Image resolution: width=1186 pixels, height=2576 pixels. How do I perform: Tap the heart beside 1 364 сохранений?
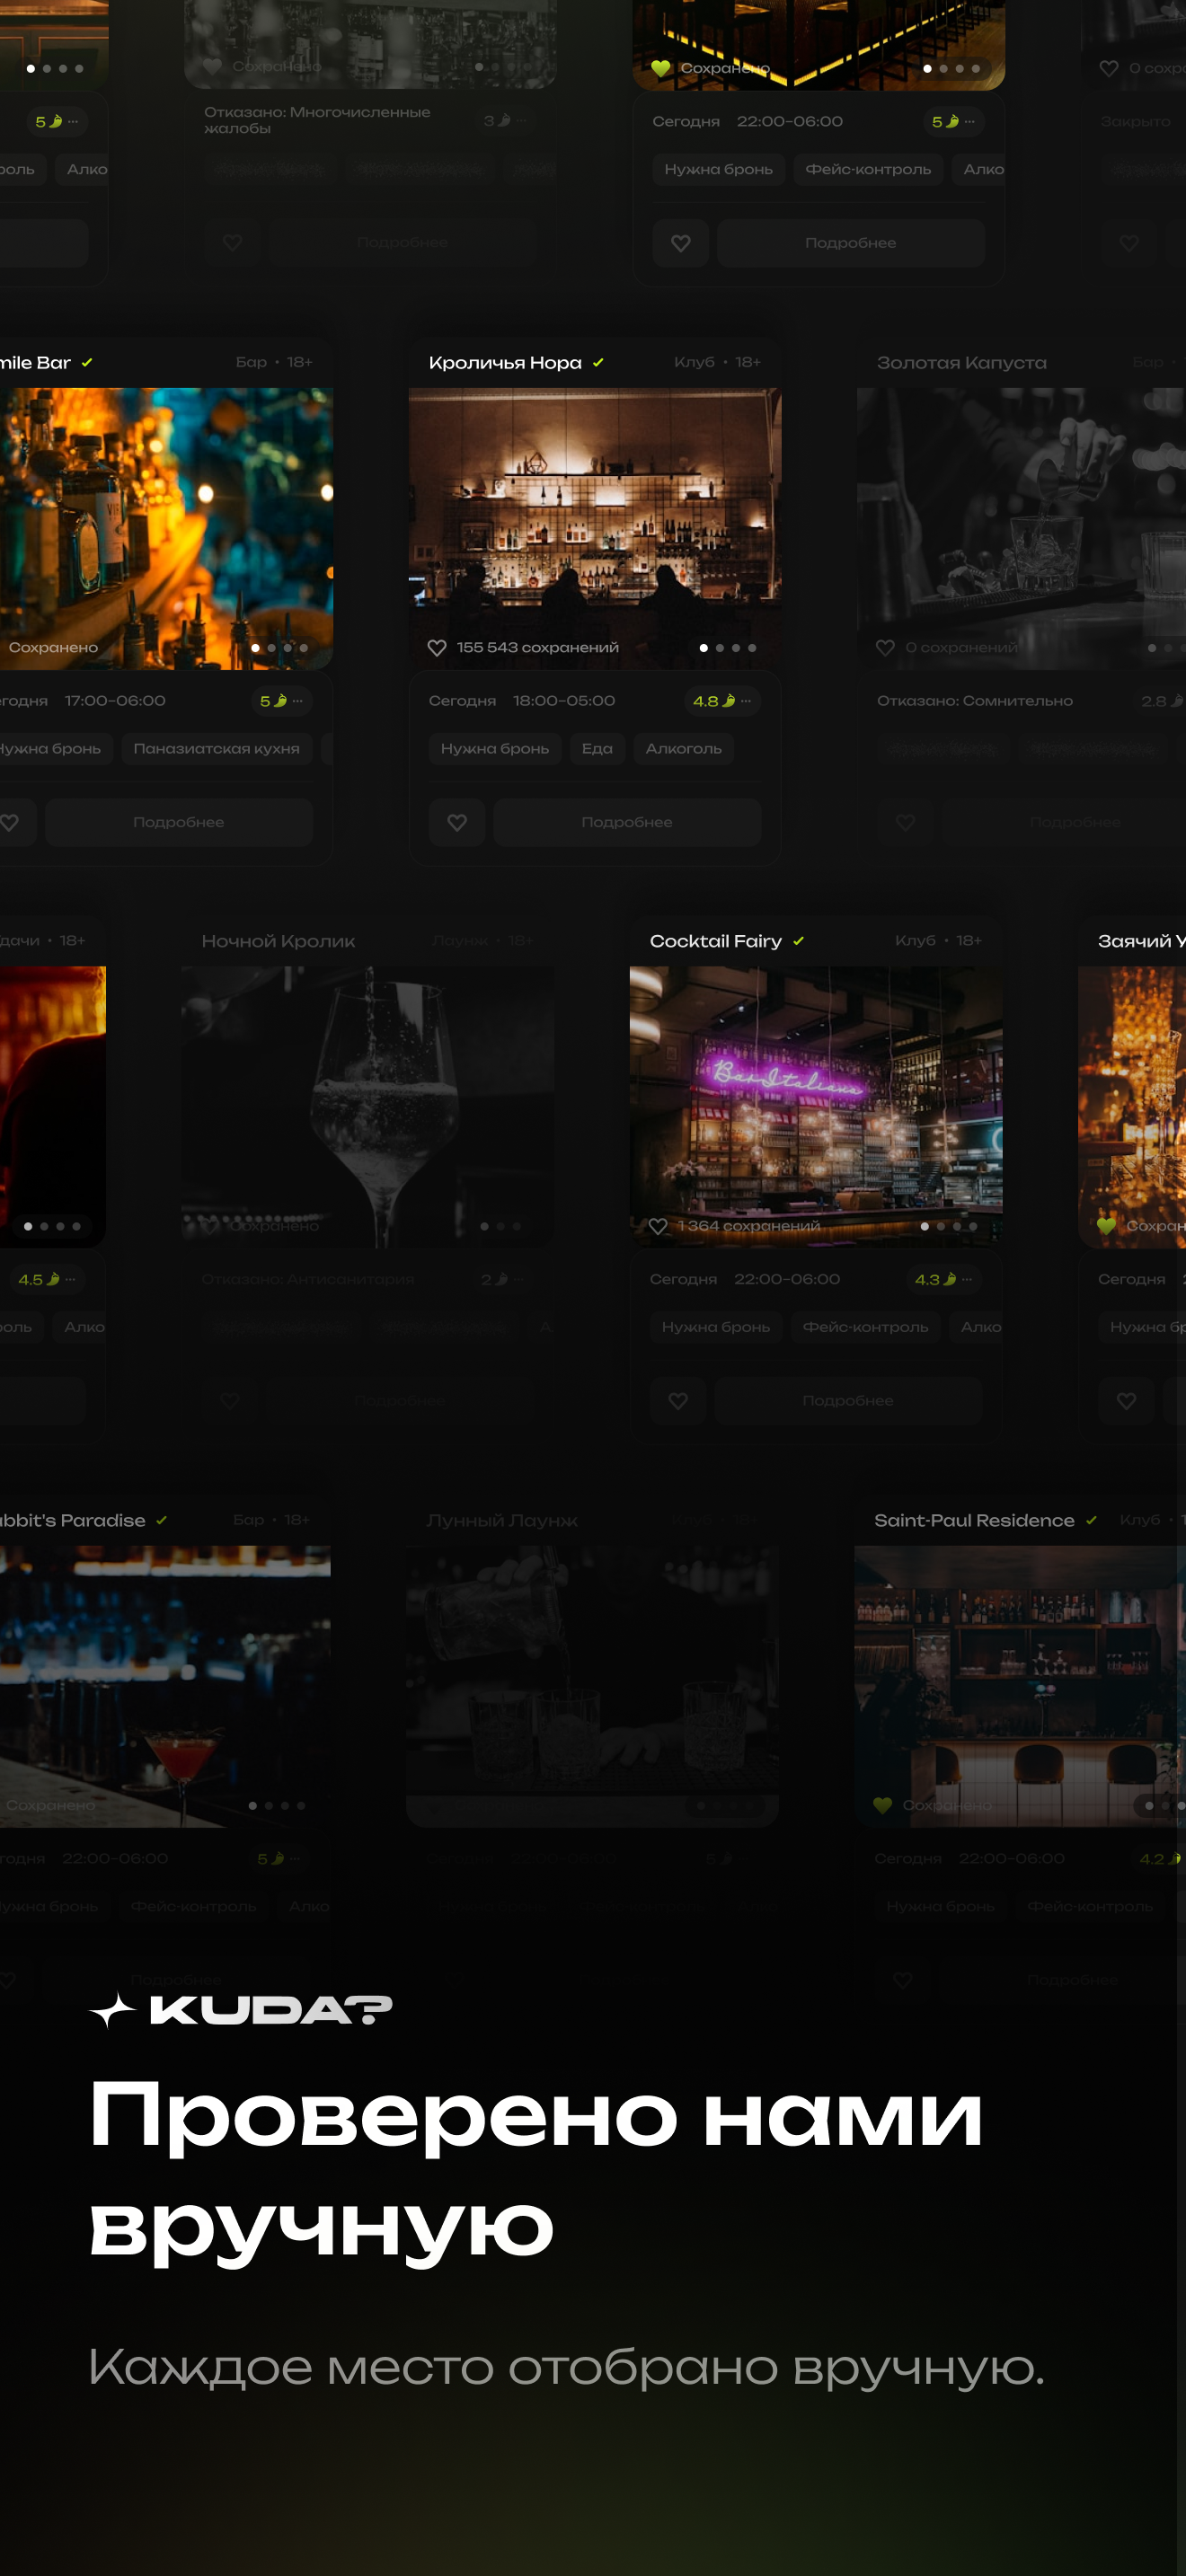click(658, 1226)
